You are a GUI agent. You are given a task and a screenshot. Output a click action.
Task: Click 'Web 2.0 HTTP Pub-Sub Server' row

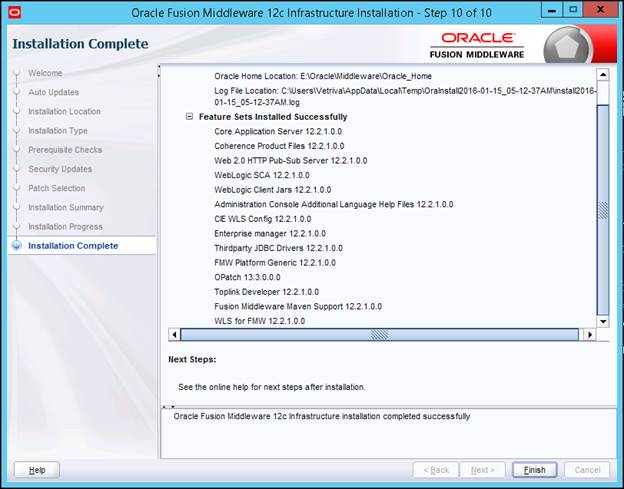[291, 161]
